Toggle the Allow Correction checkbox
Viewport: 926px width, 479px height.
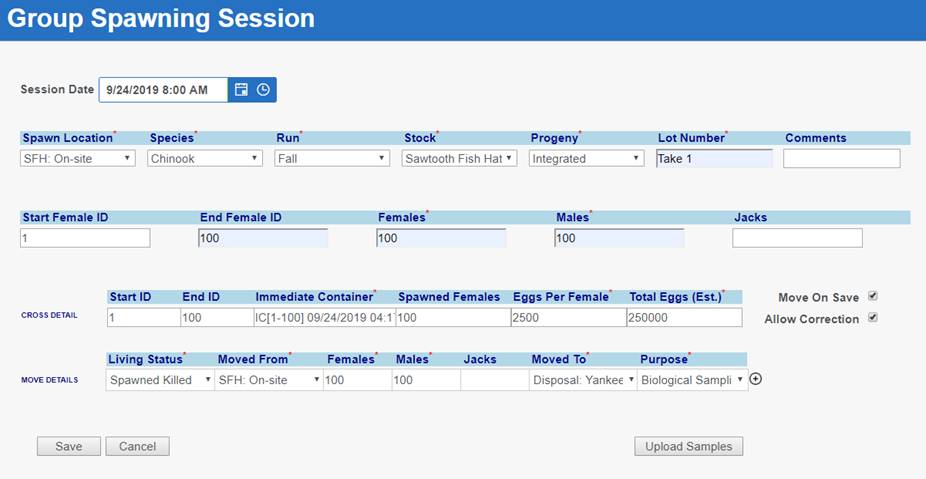pyautogui.click(x=873, y=318)
